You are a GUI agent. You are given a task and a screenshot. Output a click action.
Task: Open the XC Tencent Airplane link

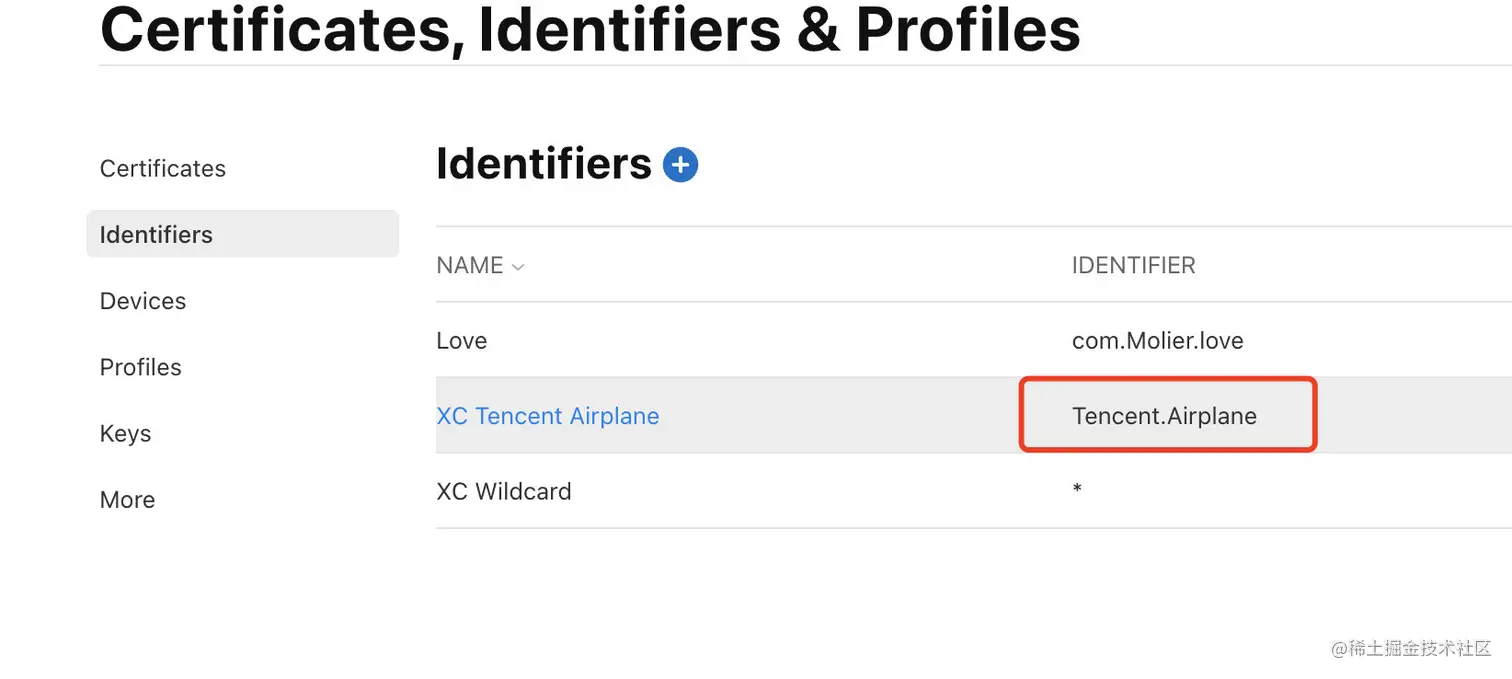[548, 416]
